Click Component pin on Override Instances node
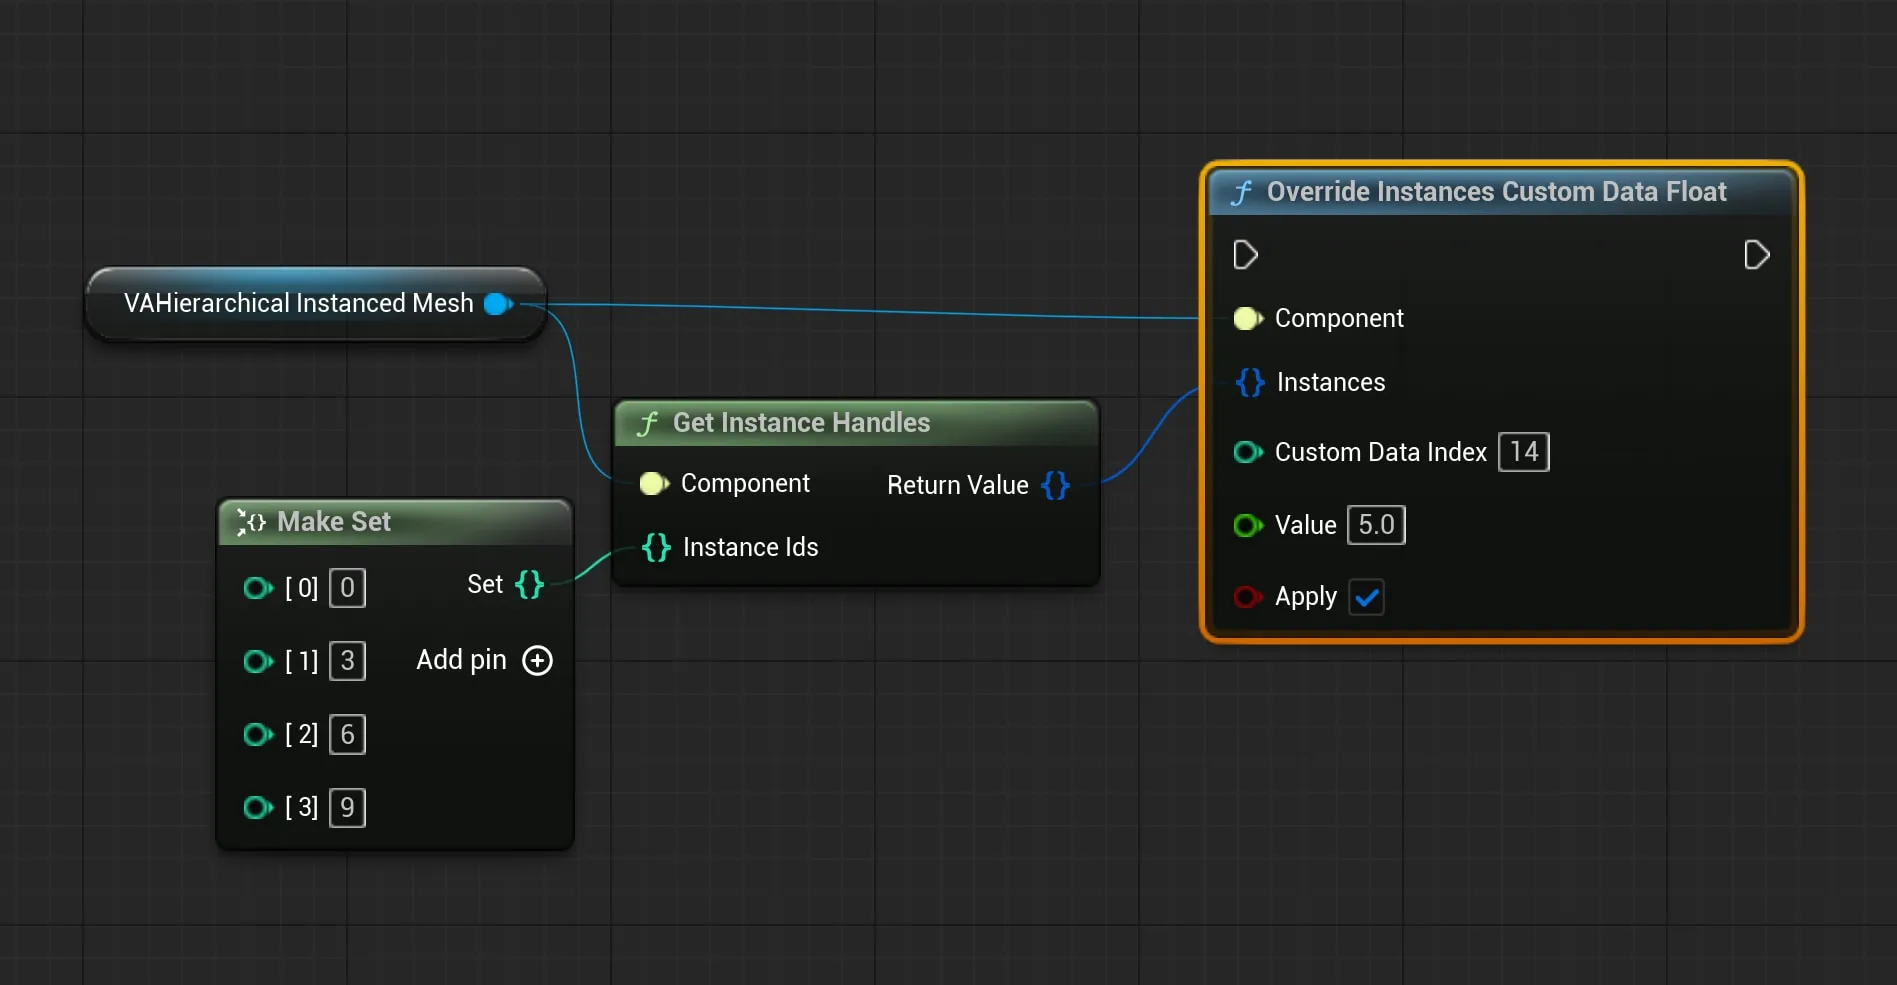Image resolution: width=1897 pixels, height=985 pixels. 1248,319
